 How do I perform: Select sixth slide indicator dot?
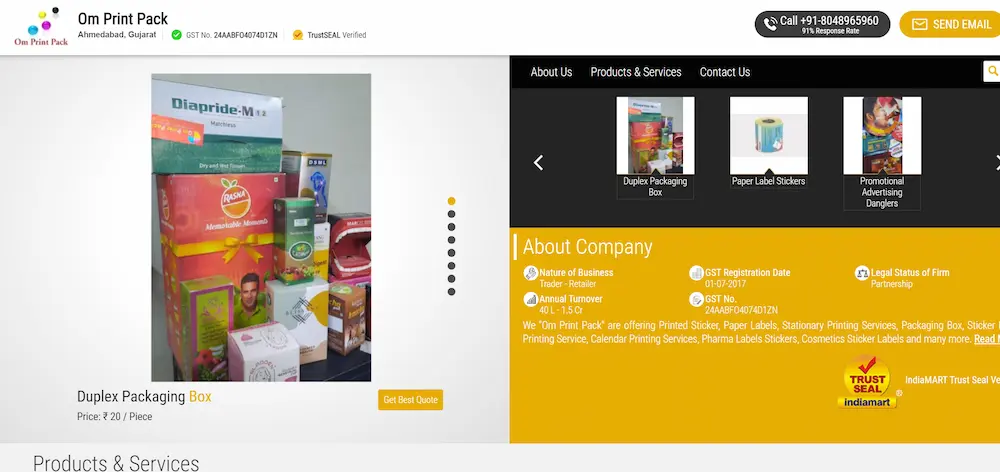coord(452,266)
